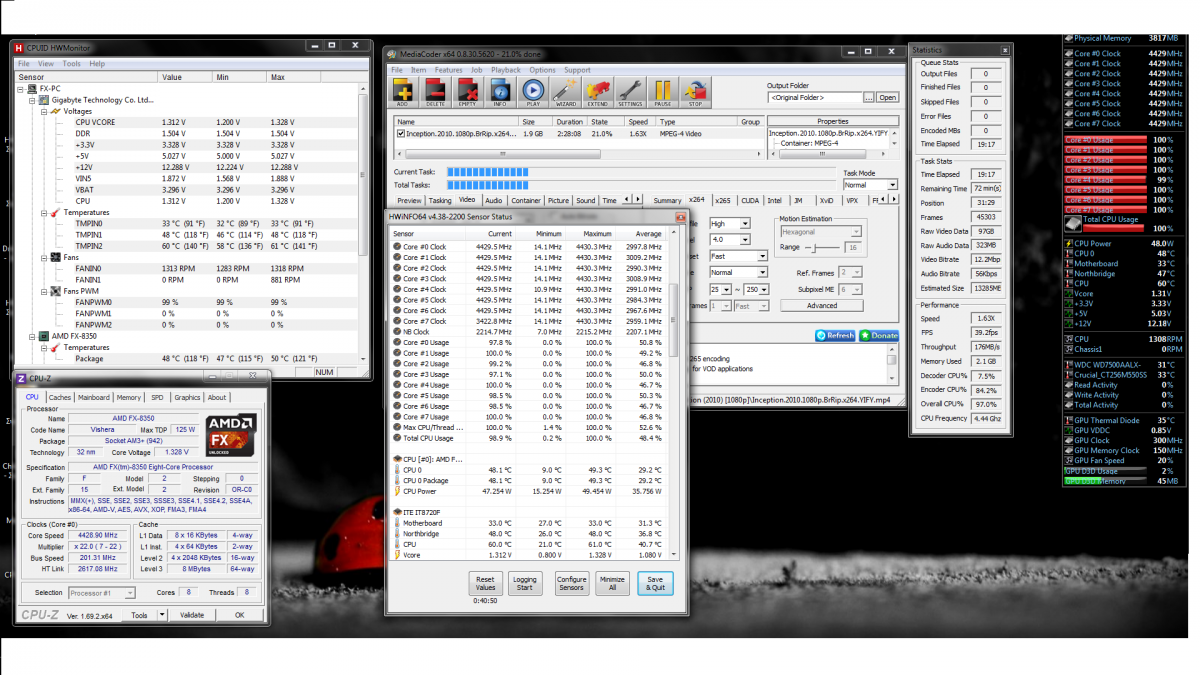Switch to the x265 tab in MediaCoder
The width and height of the screenshot is (1200, 675).
pyautogui.click(x=723, y=200)
